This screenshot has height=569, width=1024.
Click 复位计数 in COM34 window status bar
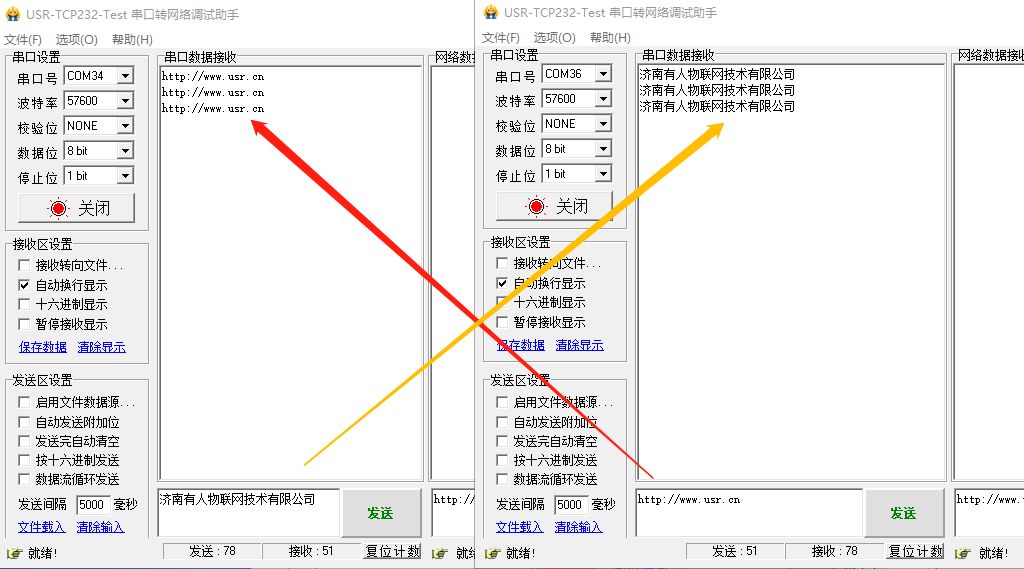pyautogui.click(x=393, y=551)
